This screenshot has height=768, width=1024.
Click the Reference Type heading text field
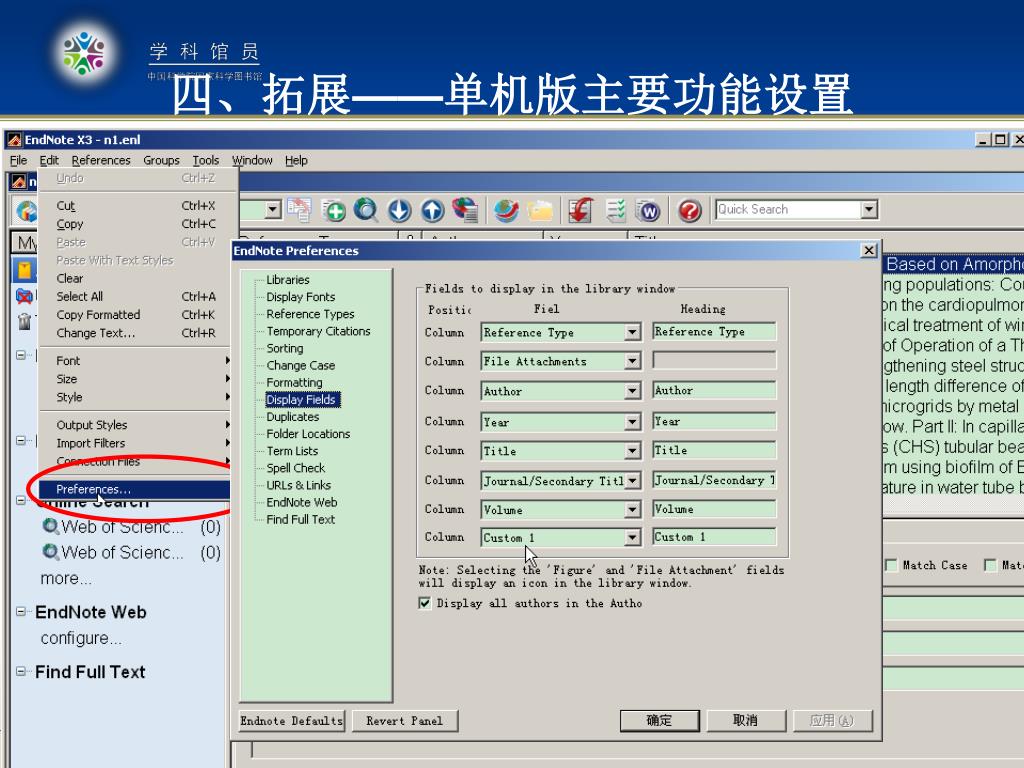[x=714, y=332]
